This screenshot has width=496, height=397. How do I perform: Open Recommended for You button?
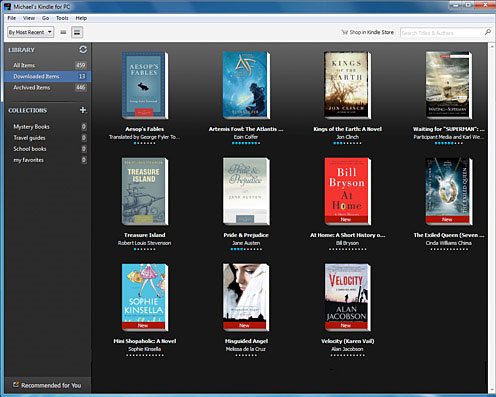[47, 385]
